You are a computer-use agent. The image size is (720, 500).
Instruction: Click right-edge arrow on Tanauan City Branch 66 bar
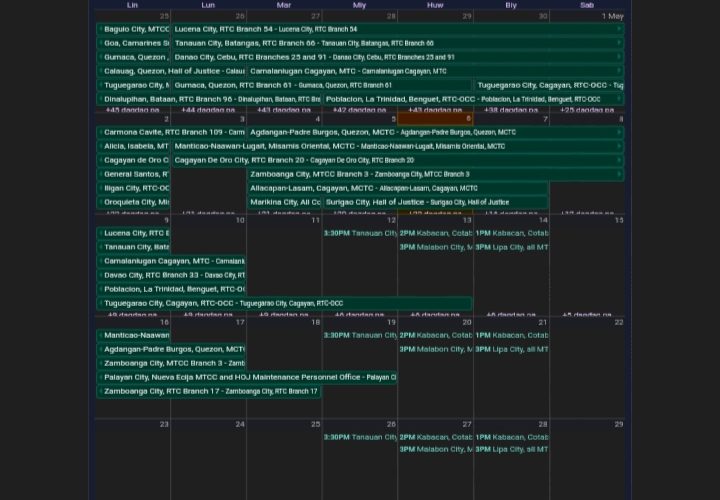coord(619,43)
